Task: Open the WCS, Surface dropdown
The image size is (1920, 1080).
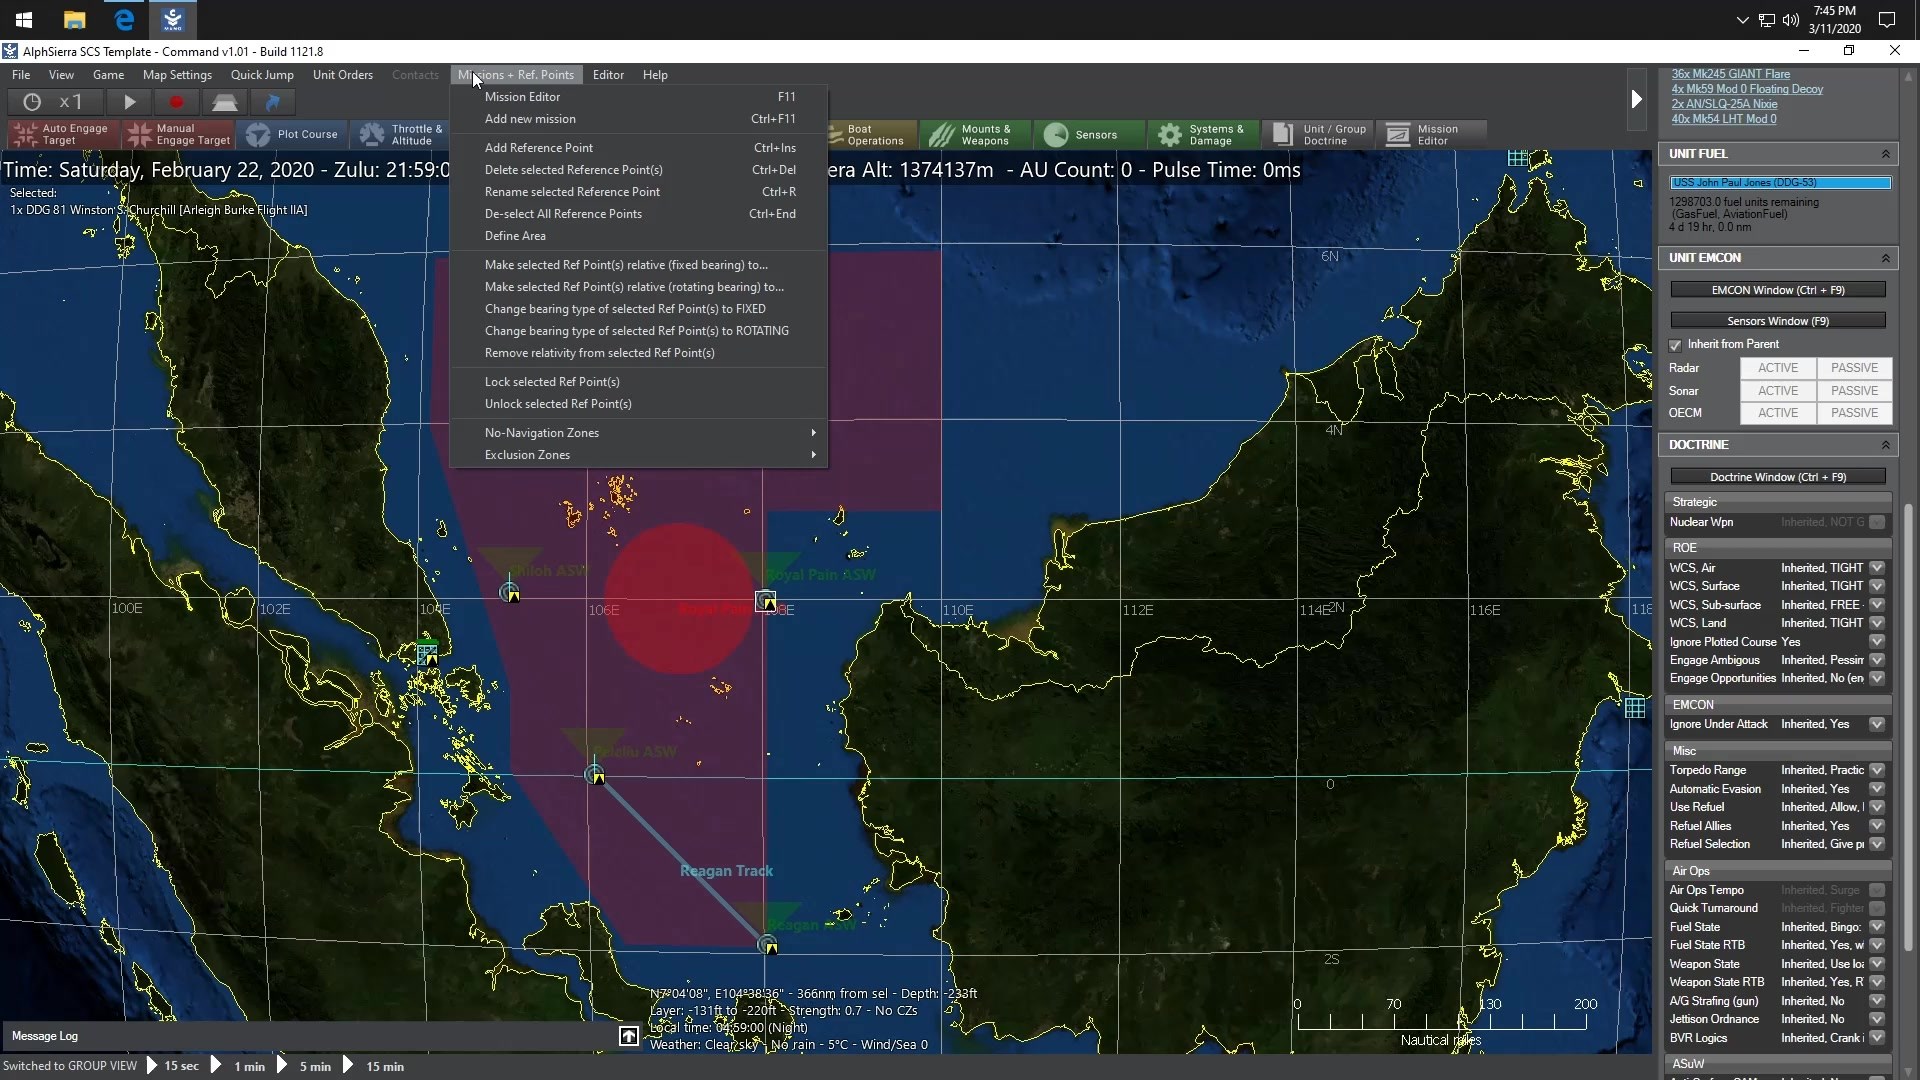Action: point(1877,586)
